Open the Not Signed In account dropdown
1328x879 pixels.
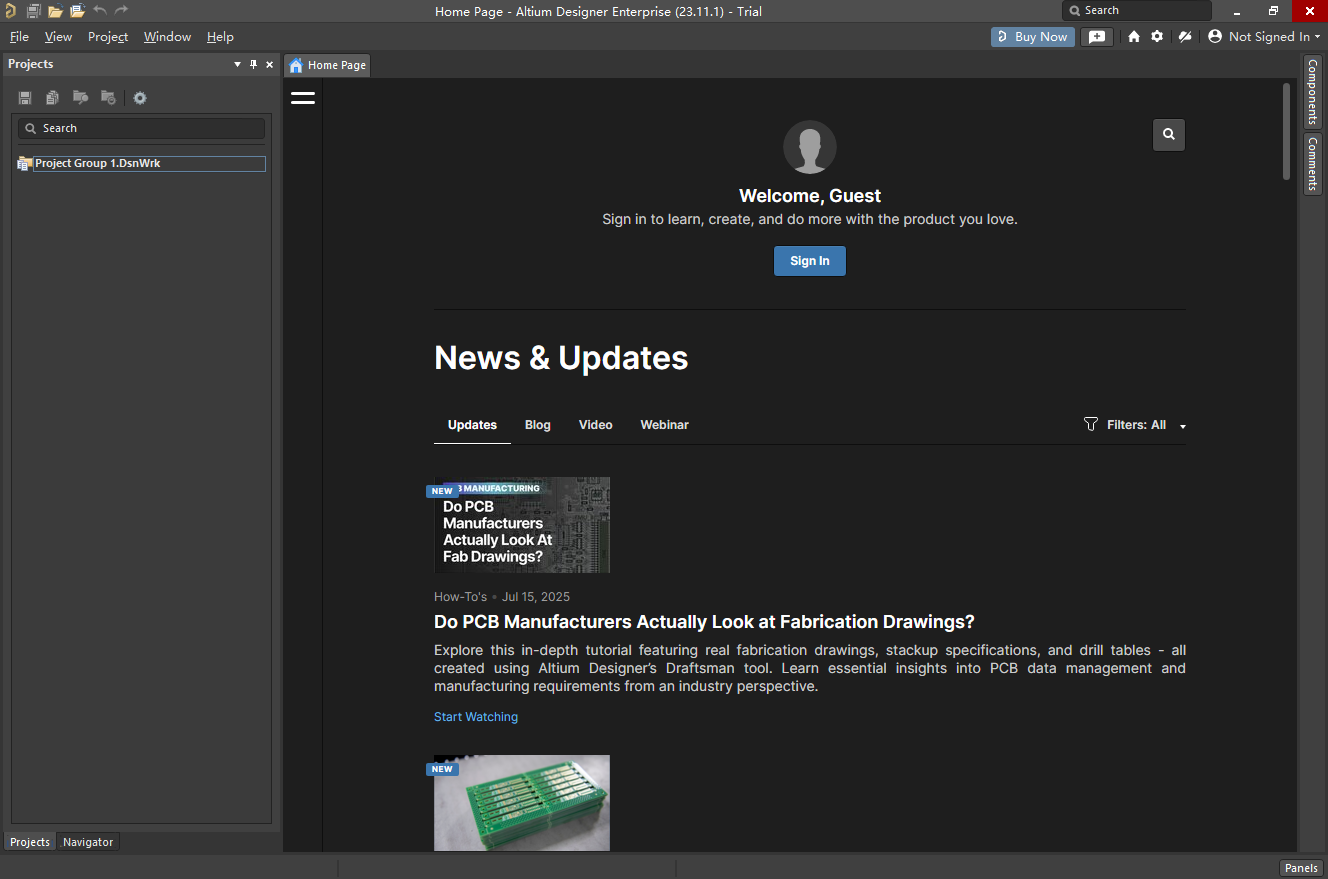1265,37
